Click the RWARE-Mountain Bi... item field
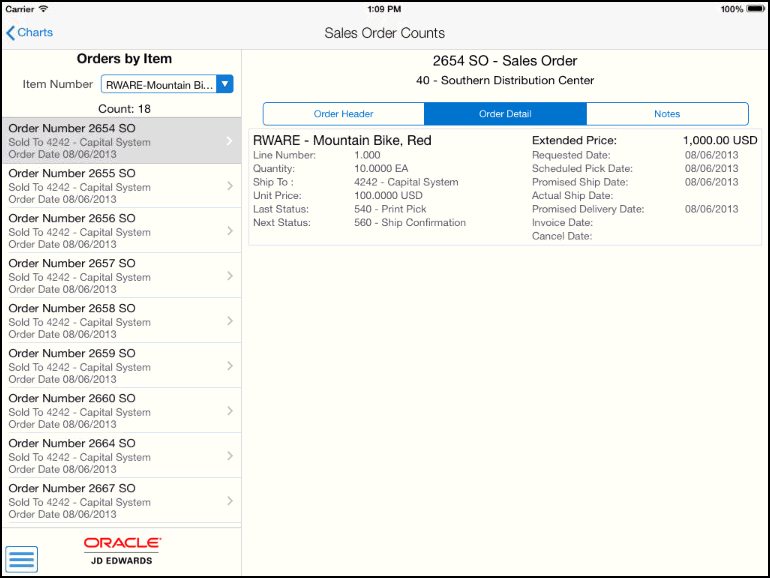Screen dimensions: 770x578 pos(159,84)
